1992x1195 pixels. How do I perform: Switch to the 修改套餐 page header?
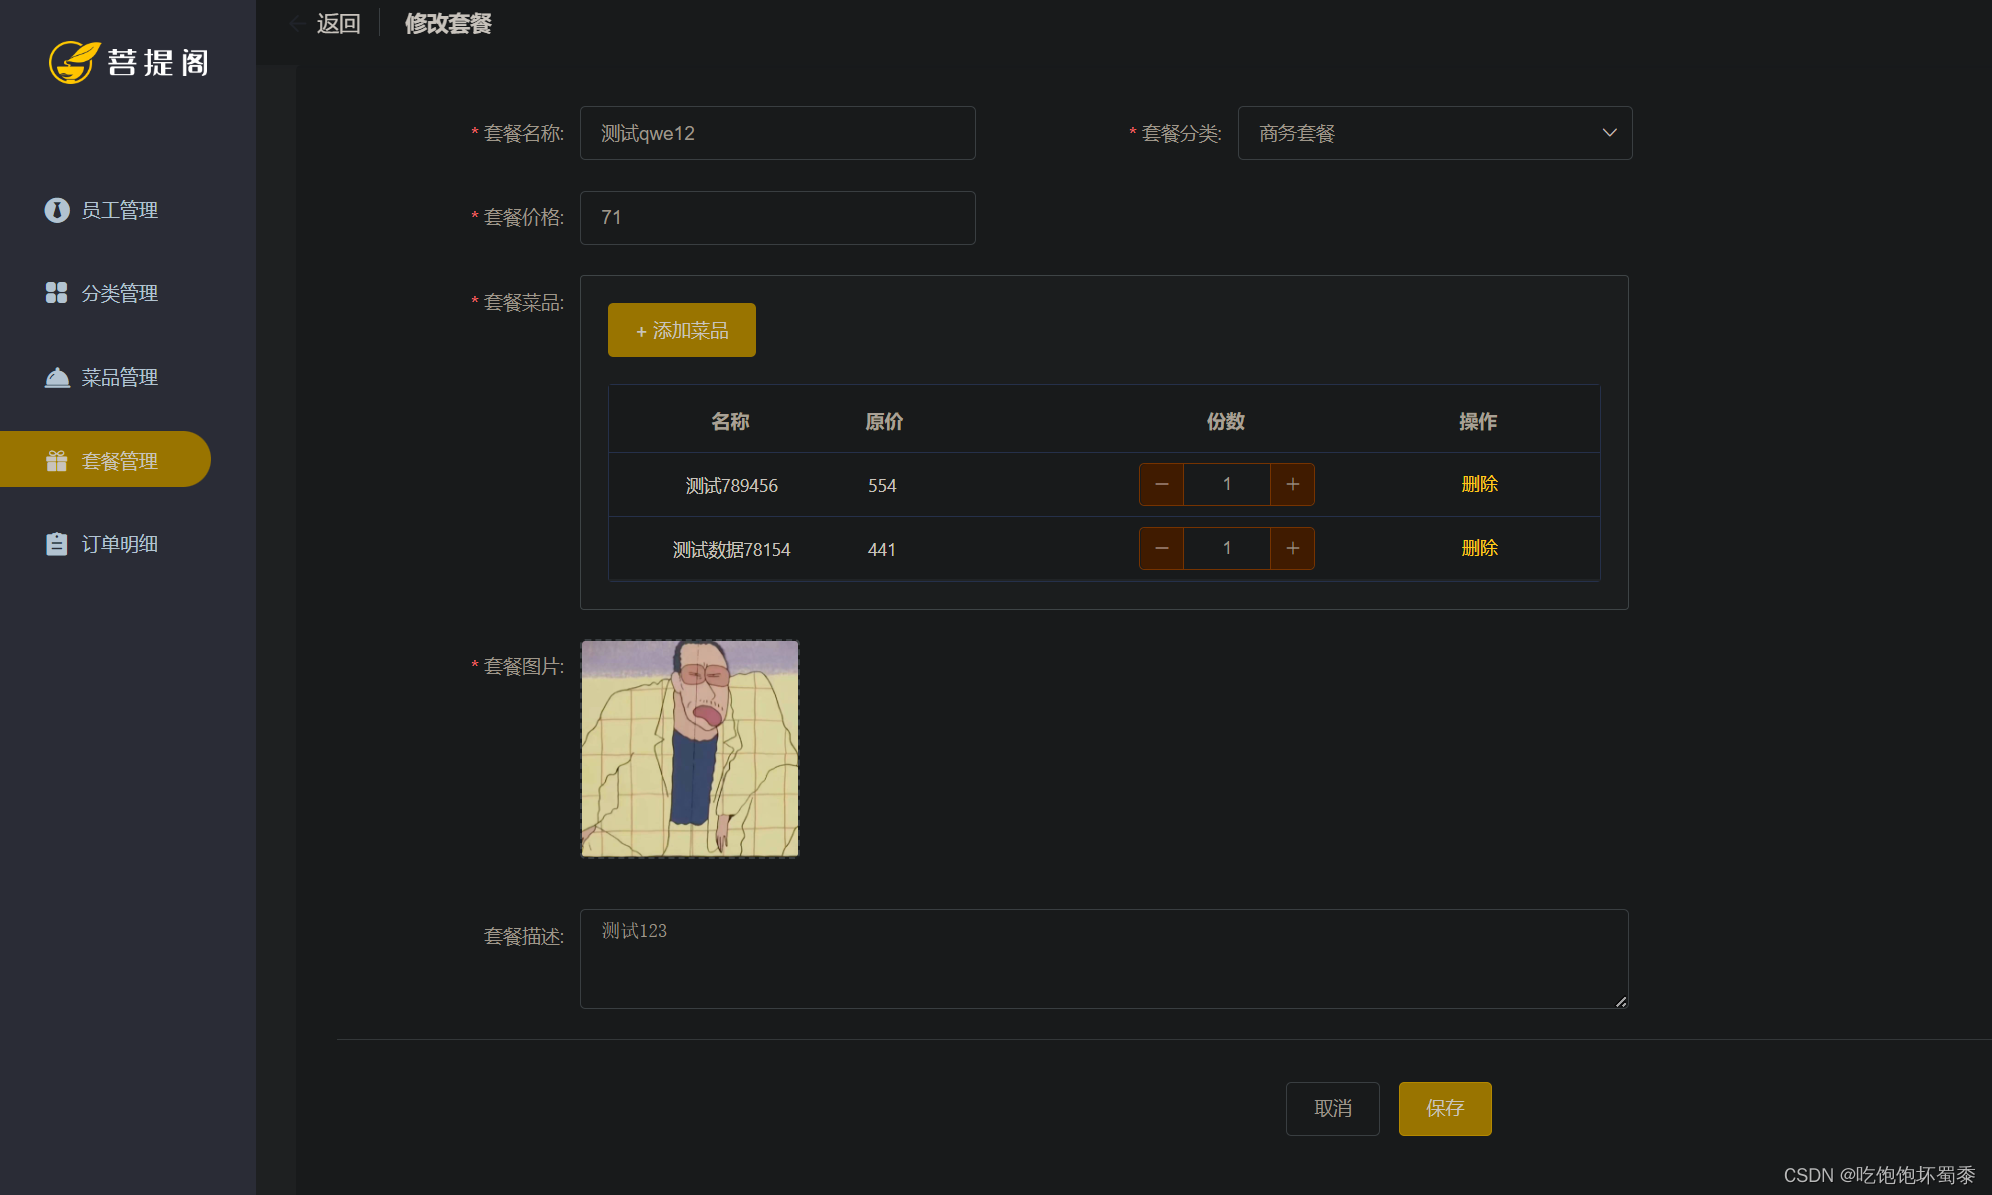[x=447, y=23]
